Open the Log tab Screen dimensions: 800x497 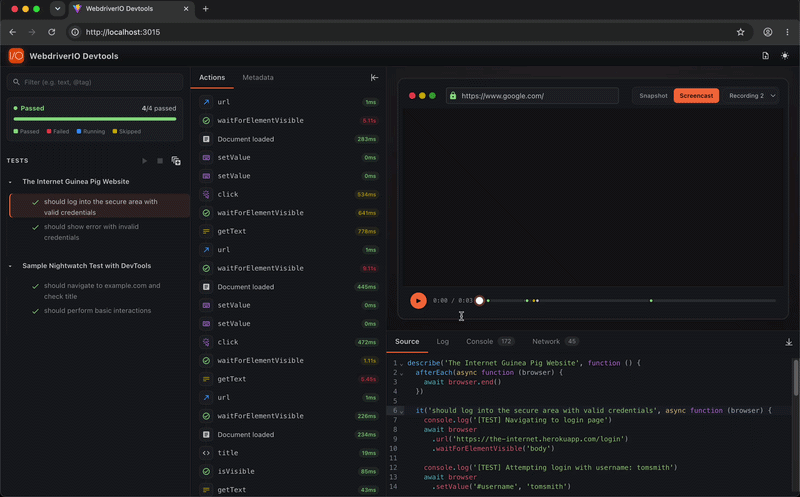click(442, 341)
